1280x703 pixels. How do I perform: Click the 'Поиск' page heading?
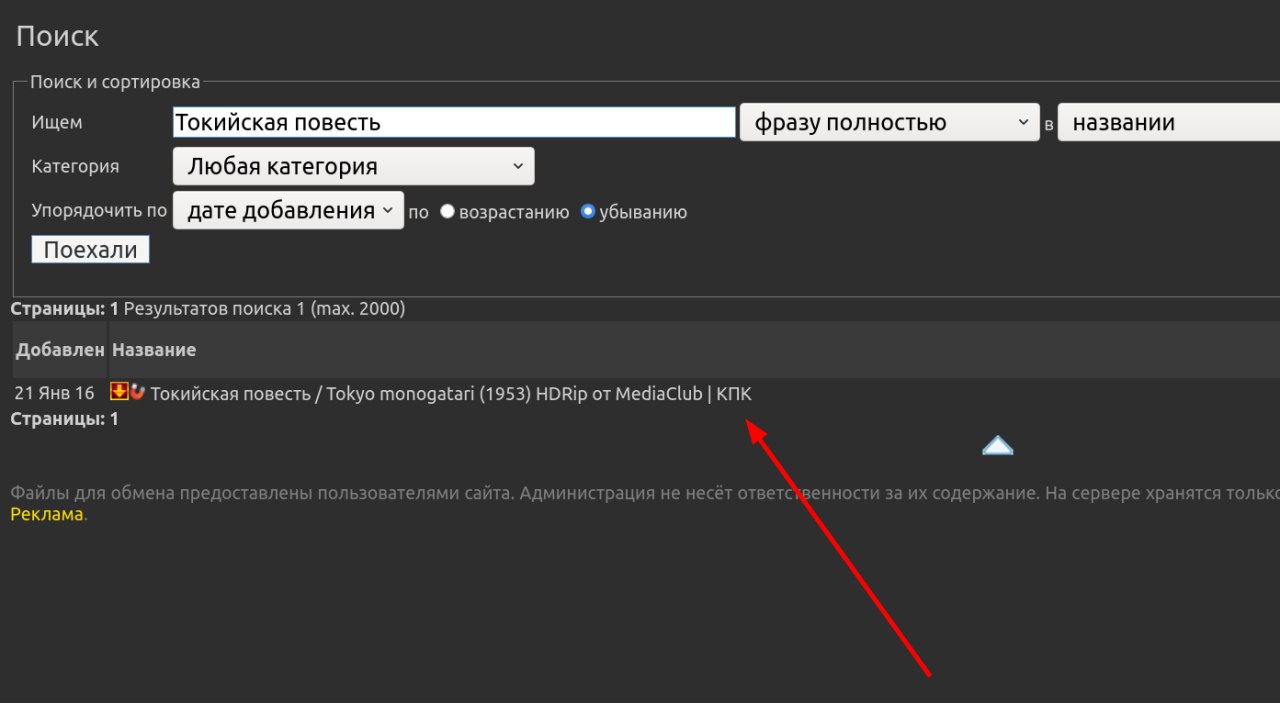pos(57,37)
